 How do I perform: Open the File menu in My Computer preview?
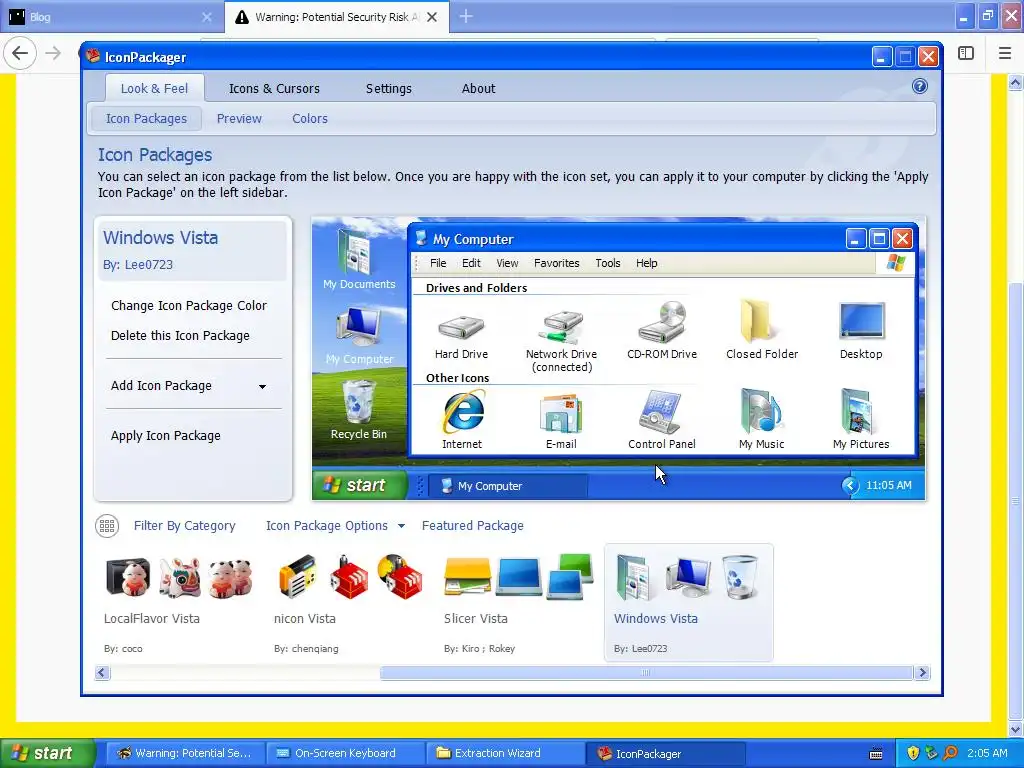[x=438, y=263]
